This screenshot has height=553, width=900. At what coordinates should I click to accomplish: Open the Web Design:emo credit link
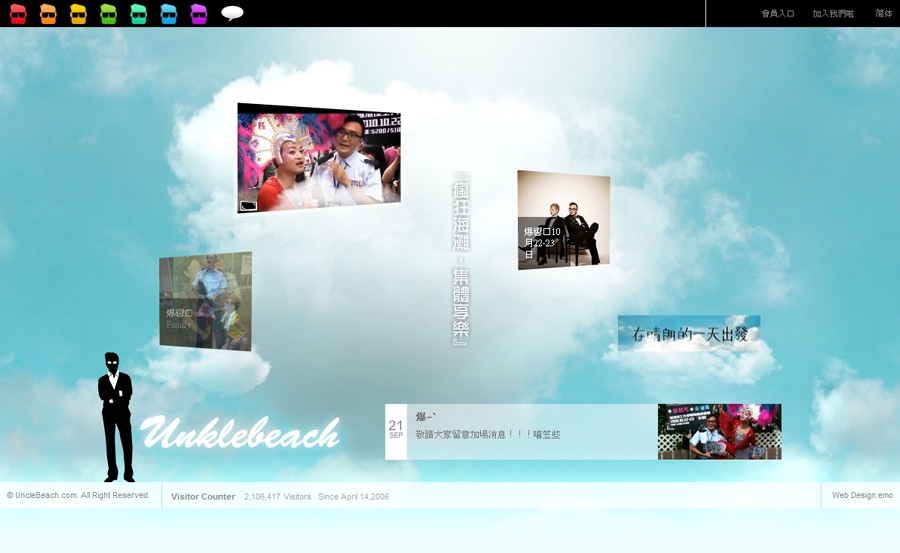click(x=862, y=495)
